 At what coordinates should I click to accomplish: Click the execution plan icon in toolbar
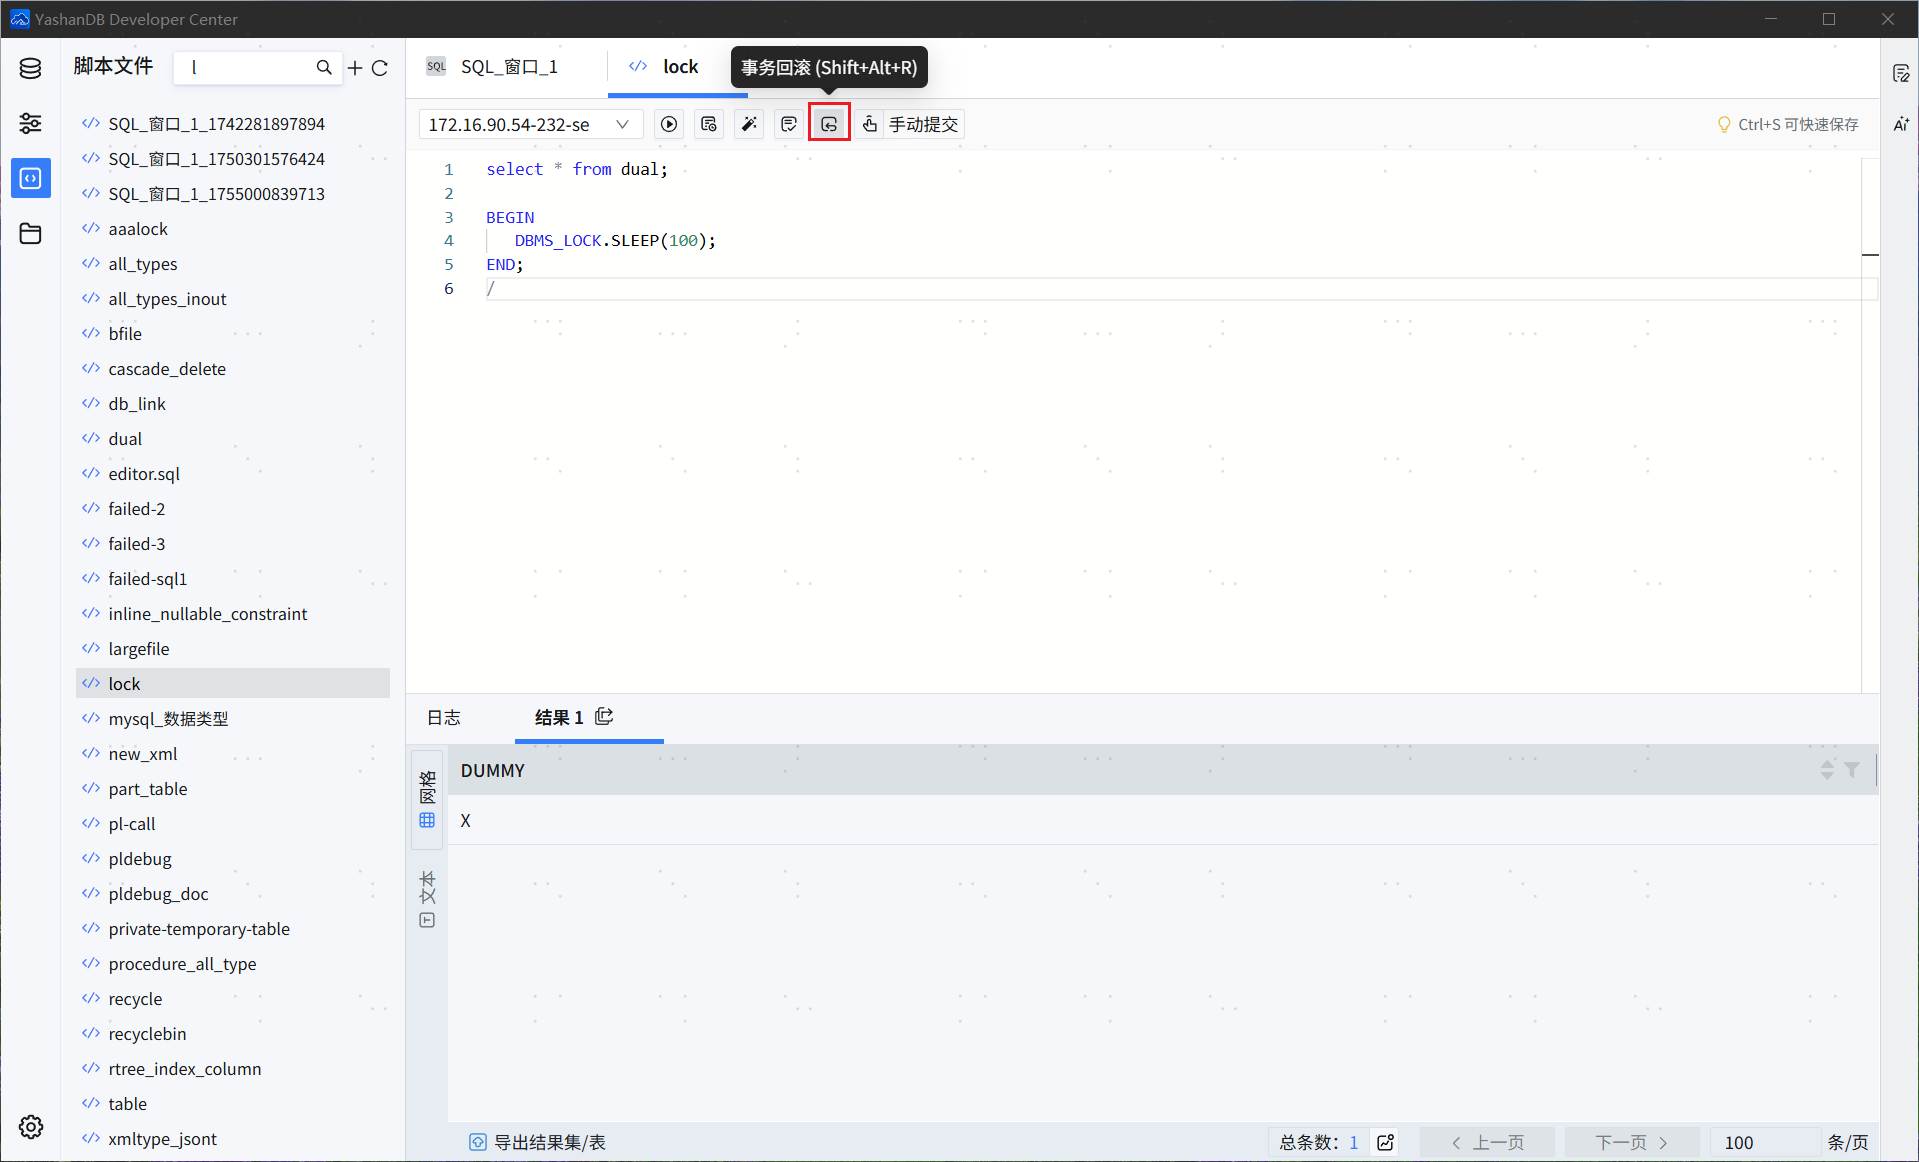tap(709, 124)
